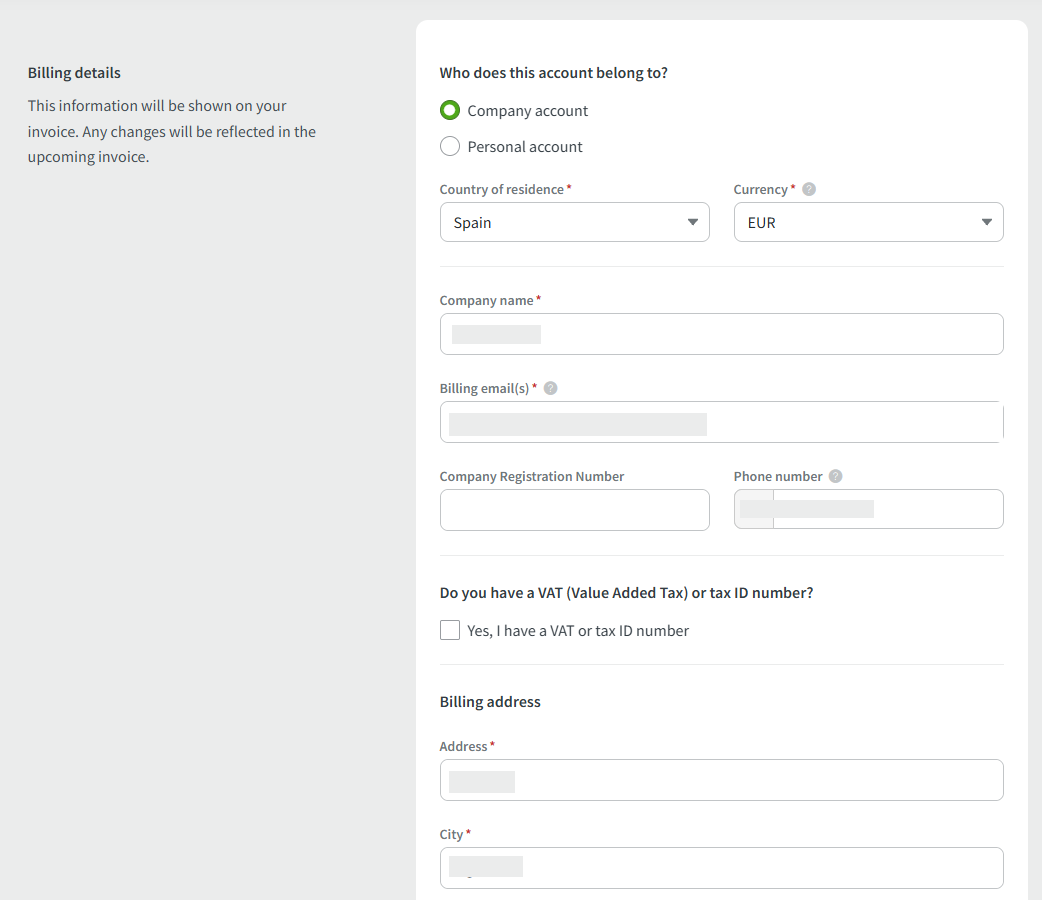Click the 'Who does this account belong to?' heading

click(x=553, y=73)
